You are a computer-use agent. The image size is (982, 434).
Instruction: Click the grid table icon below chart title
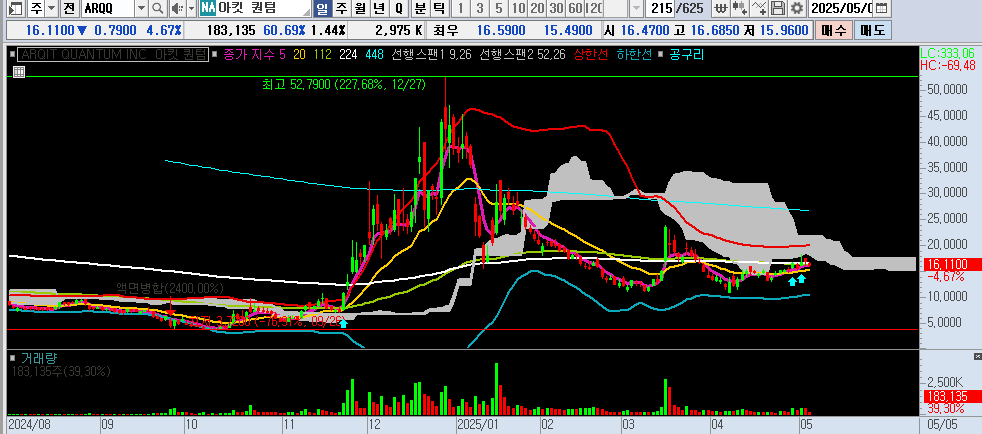(x=18, y=71)
